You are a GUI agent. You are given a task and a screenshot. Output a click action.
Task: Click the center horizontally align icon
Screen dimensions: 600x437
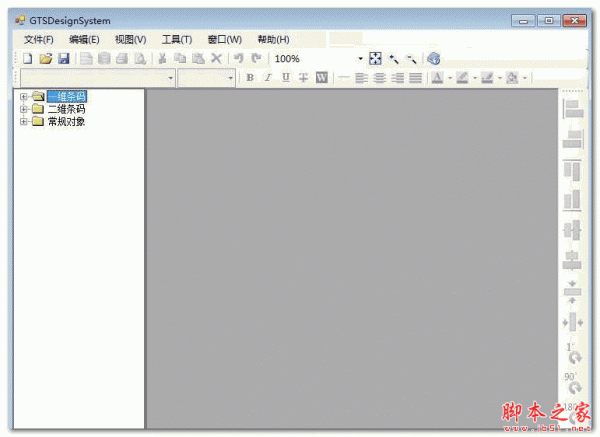click(x=572, y=230)
